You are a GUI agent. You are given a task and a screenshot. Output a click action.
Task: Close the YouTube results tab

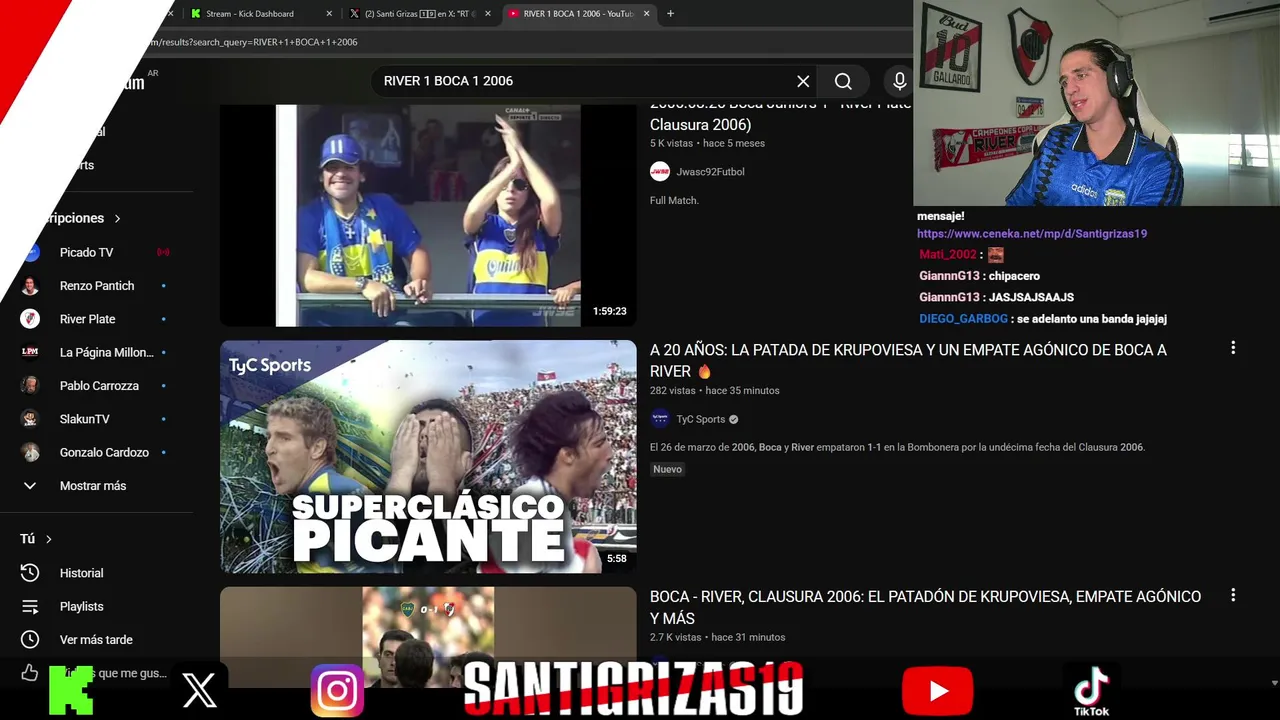point(647,14)
